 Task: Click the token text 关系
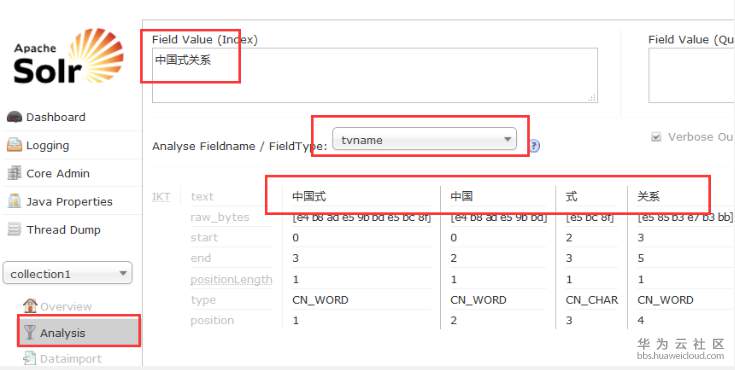[x=648, y=196]
